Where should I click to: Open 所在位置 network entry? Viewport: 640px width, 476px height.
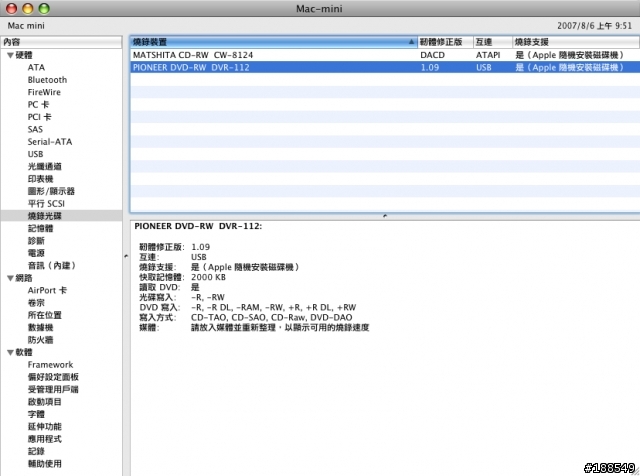44,315
